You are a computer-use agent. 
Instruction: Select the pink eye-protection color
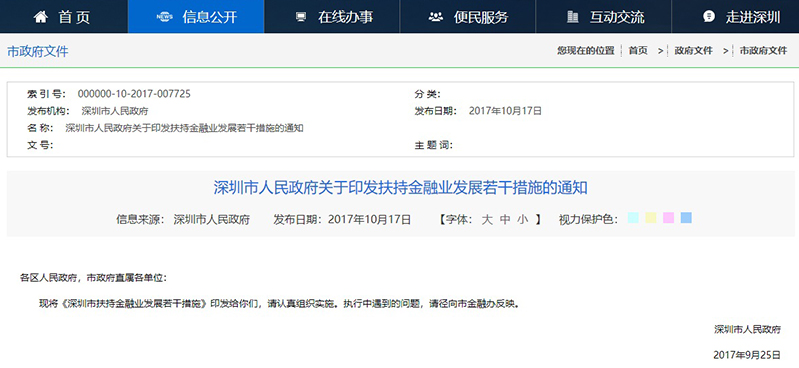(x=669, y=218)
